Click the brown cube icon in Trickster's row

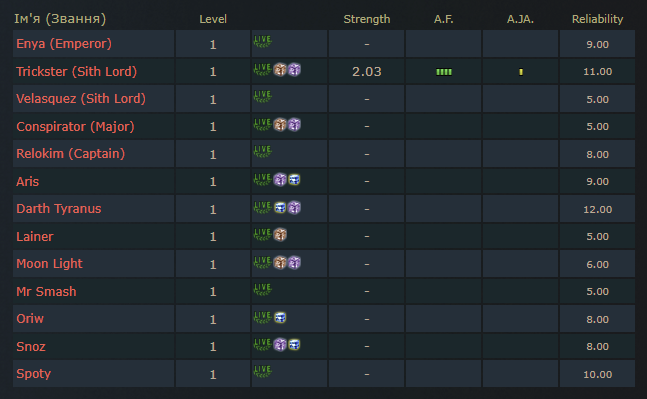280,70
